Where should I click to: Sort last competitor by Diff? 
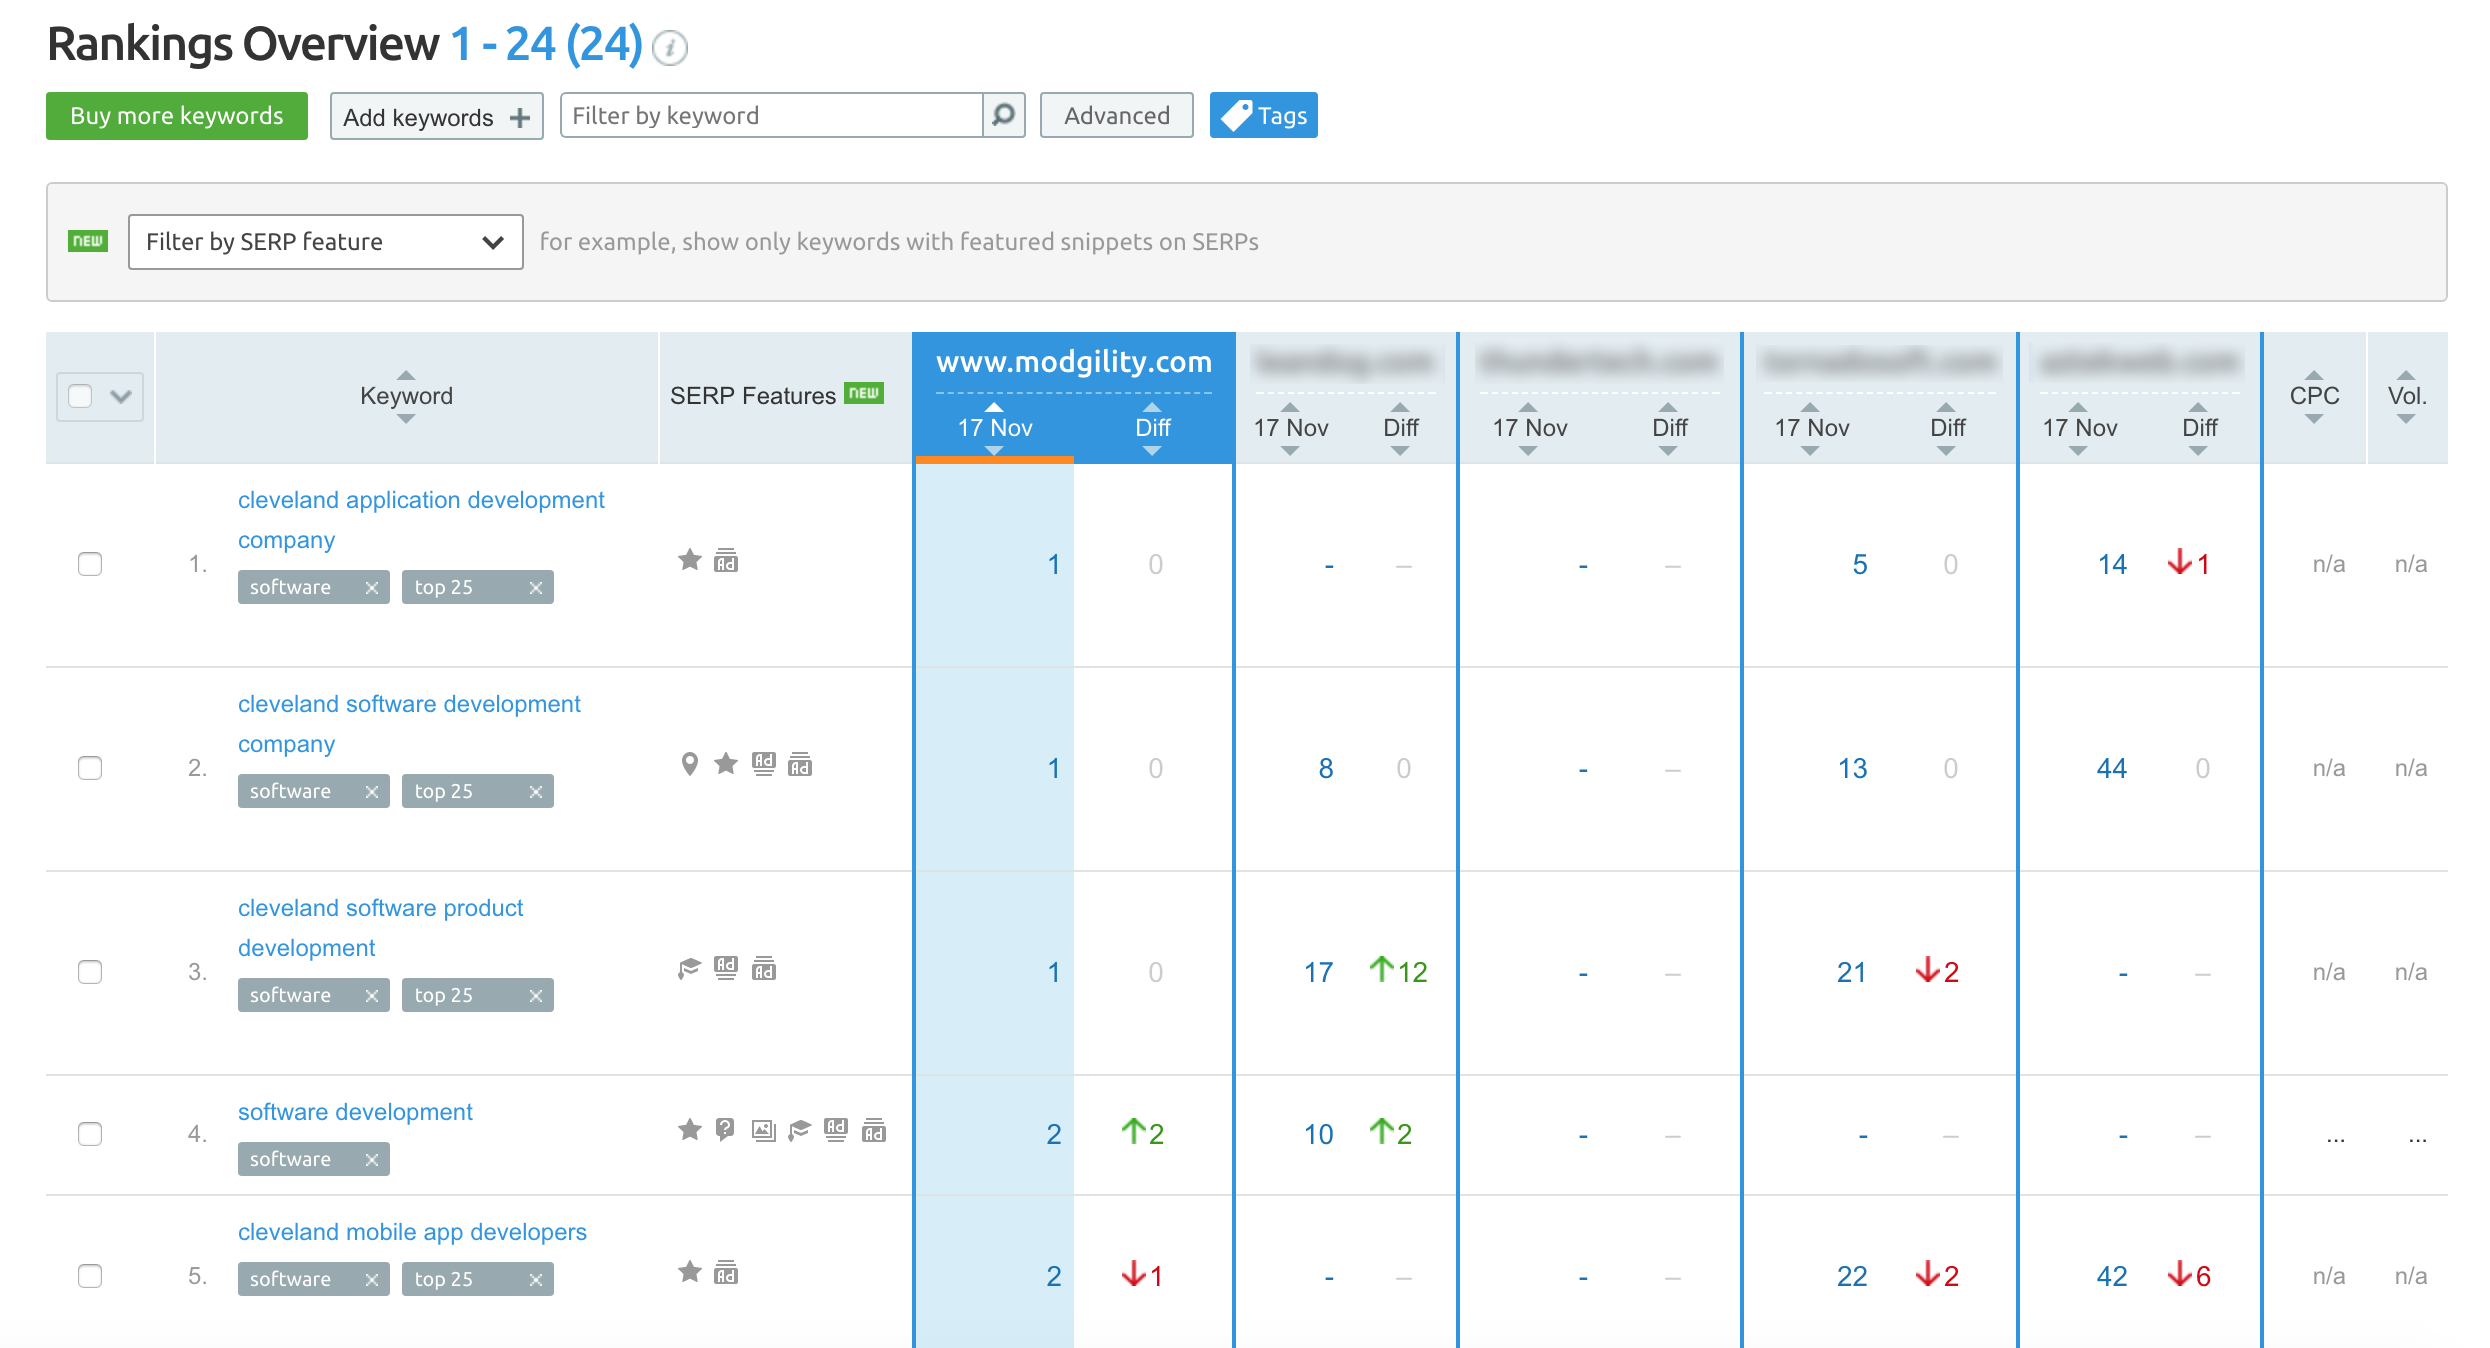2199,428
